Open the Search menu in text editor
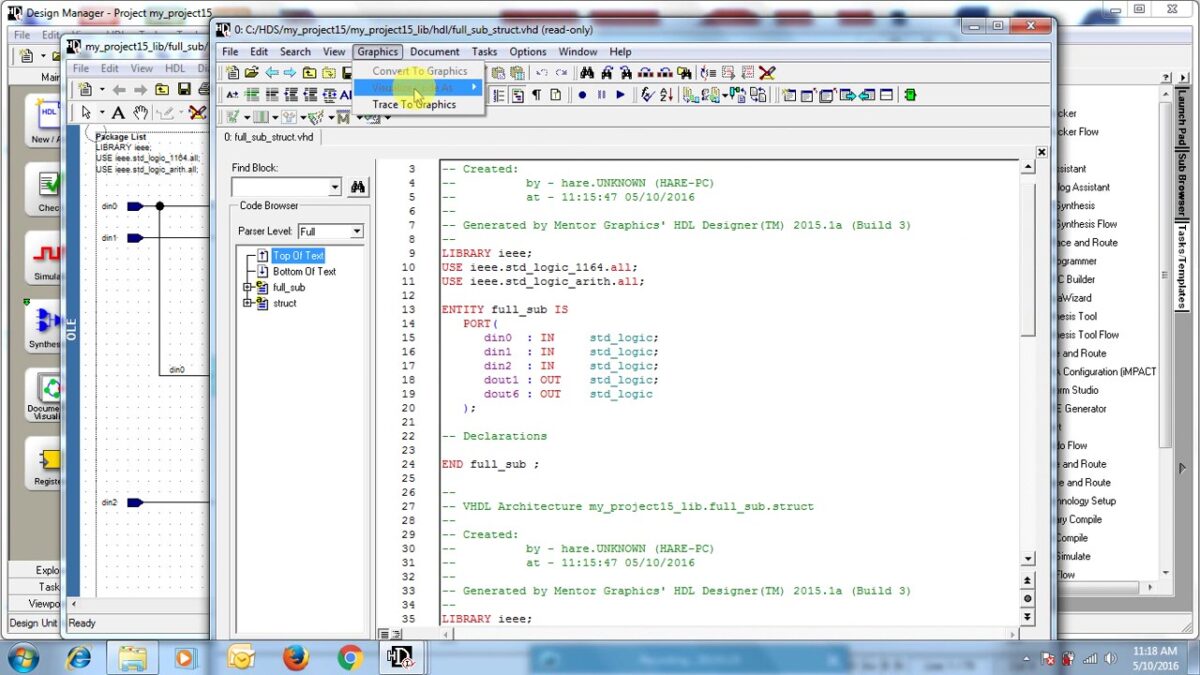1200x675 pixels. (x=295, y=52)
